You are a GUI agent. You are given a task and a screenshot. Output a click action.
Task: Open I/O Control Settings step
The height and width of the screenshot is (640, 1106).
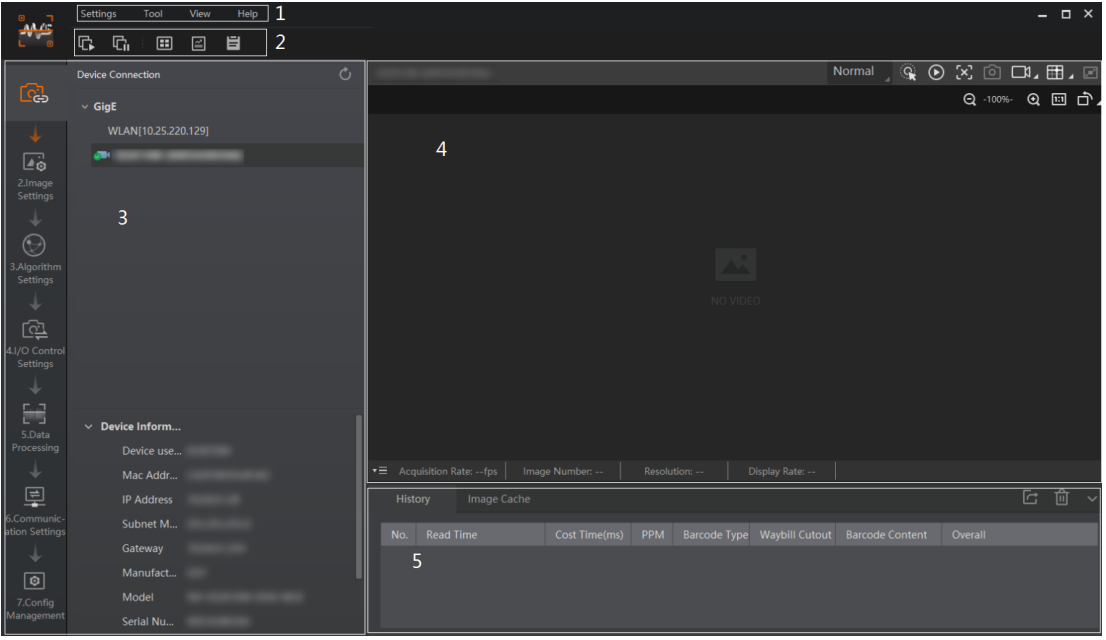click(35, 344)
